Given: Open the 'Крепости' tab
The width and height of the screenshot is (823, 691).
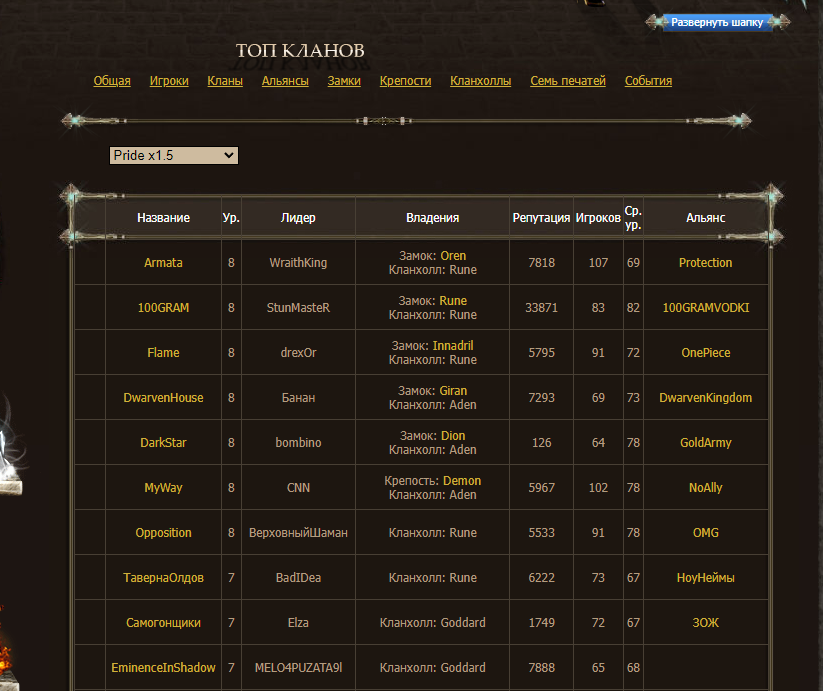Looking at the screenshot, I should pyautogui.click(x=405, y=81).
